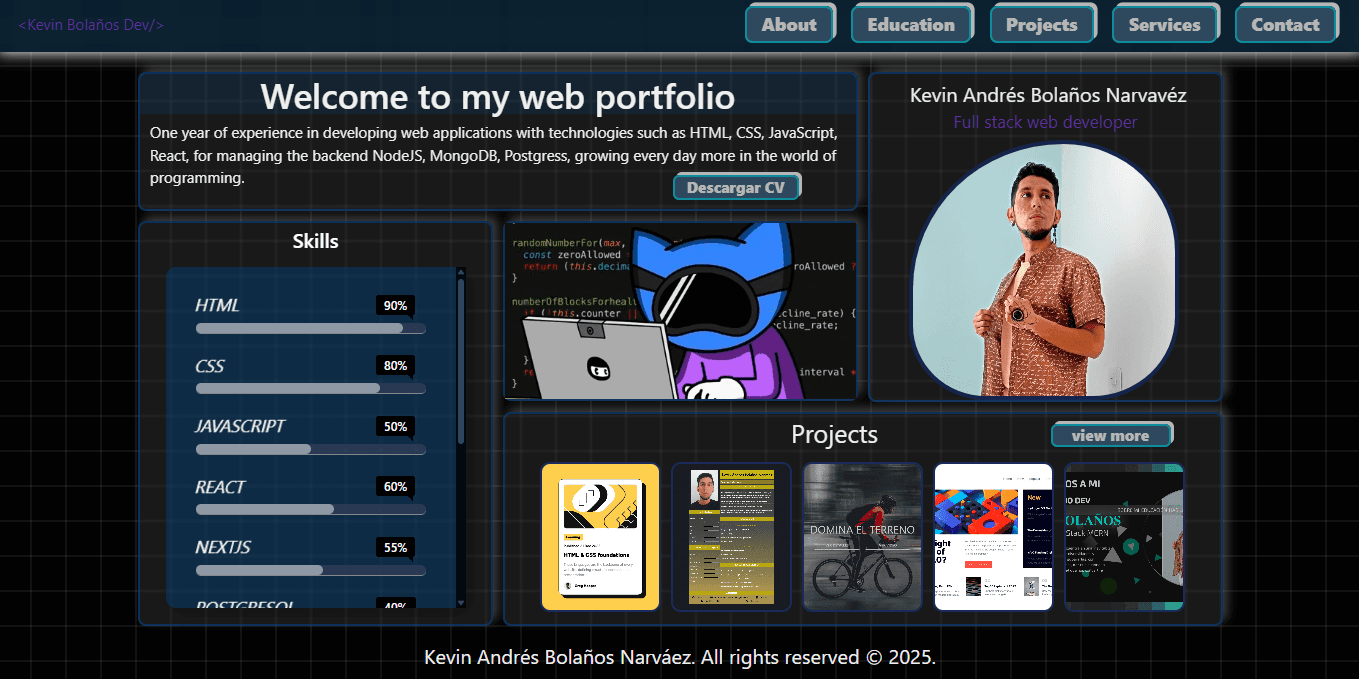Click view more in the Projects panel
This screenshot has height=679, width=1359.
pyautogui.click(x=1112, y=434)
